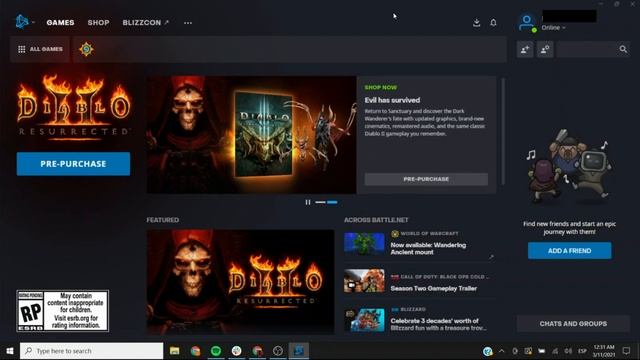
Task: Open OBS Studio from the taskbar
Action: pyautogui.click(x=278, y=351)
